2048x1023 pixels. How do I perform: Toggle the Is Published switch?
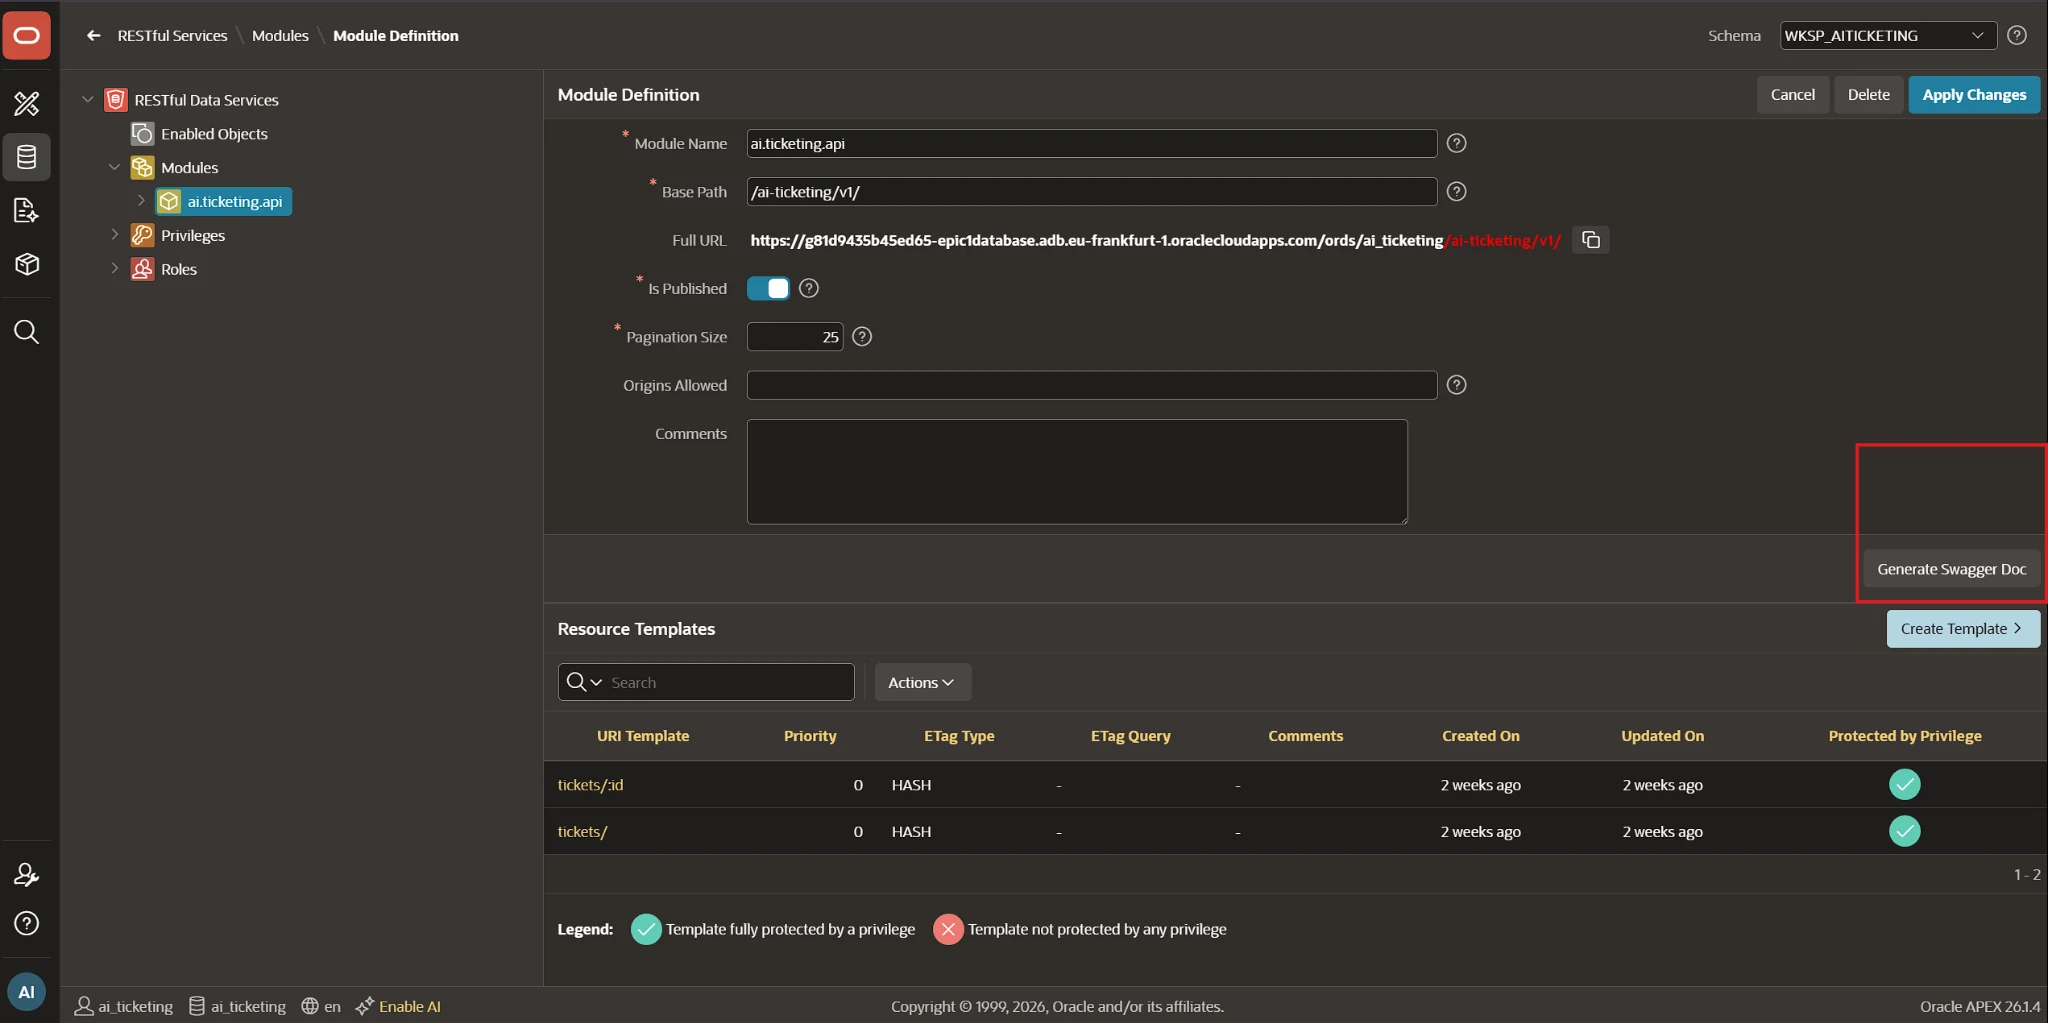768,288
